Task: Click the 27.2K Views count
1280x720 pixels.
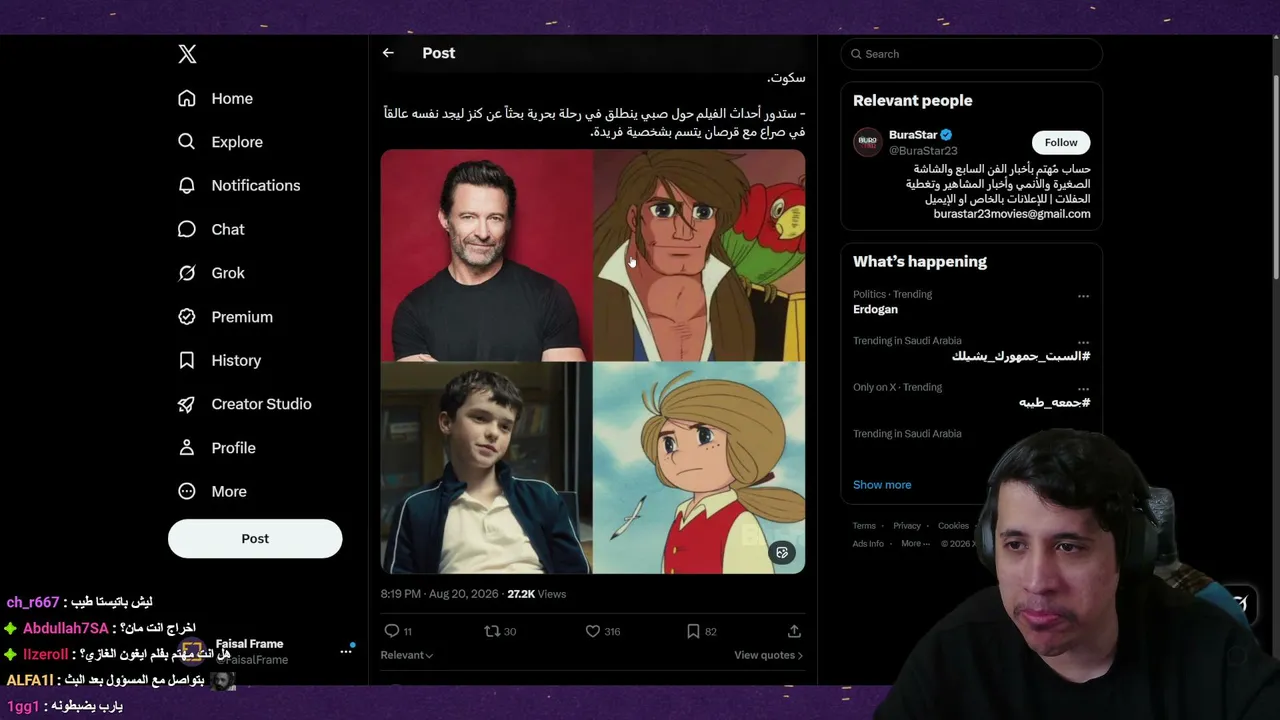Action: 537,594
